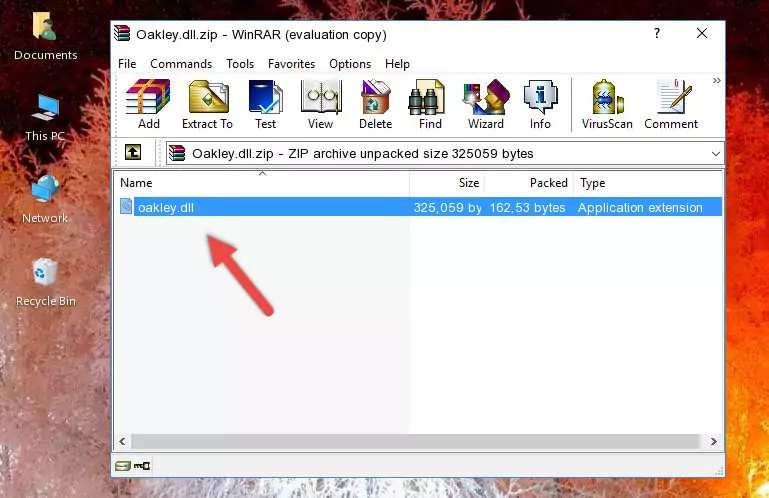The height and width of the screenshot is (498, 769).
Task: Sort by the Type column header
Action: (647, 183)
